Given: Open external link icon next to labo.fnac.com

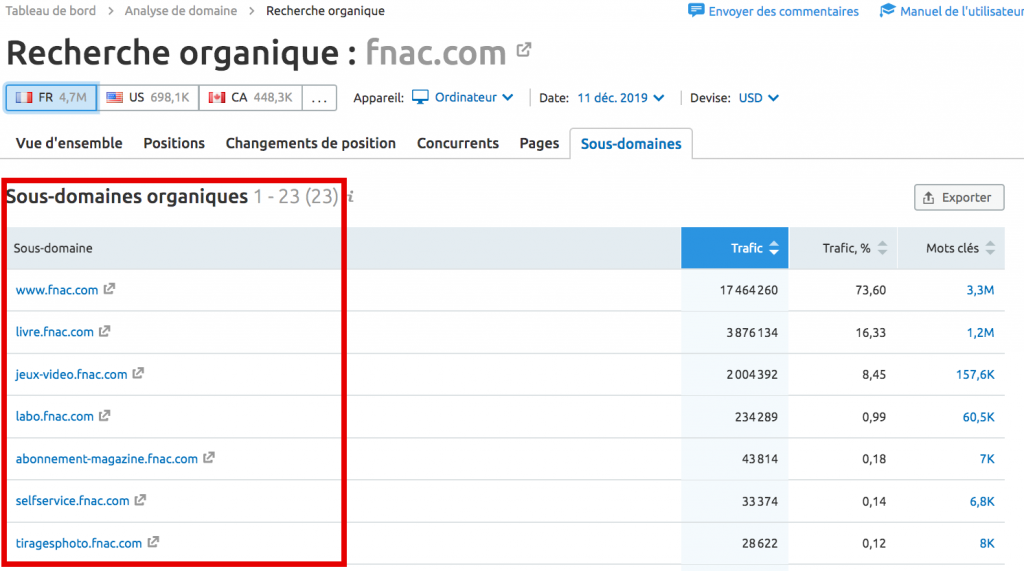Looking at the screenshot, I should click(x=104, y=416).
